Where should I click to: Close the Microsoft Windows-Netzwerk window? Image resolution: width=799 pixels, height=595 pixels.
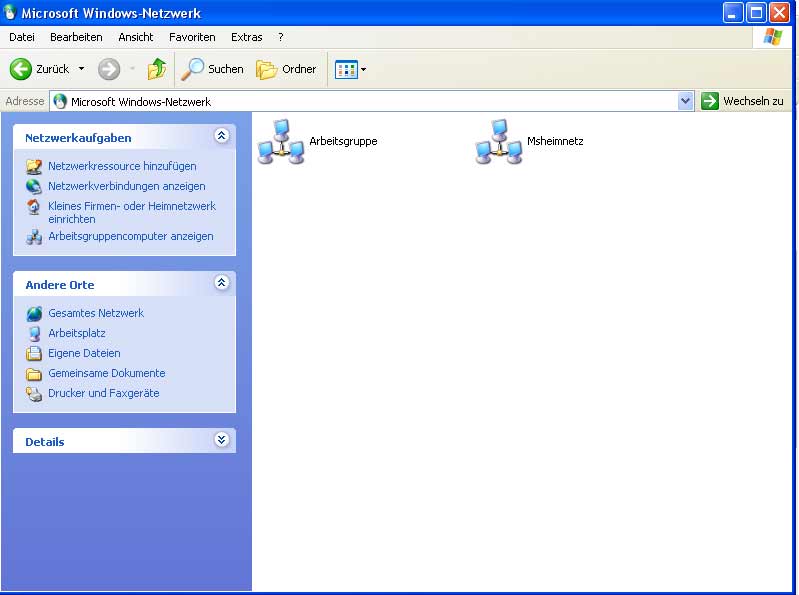click(780, 13)
